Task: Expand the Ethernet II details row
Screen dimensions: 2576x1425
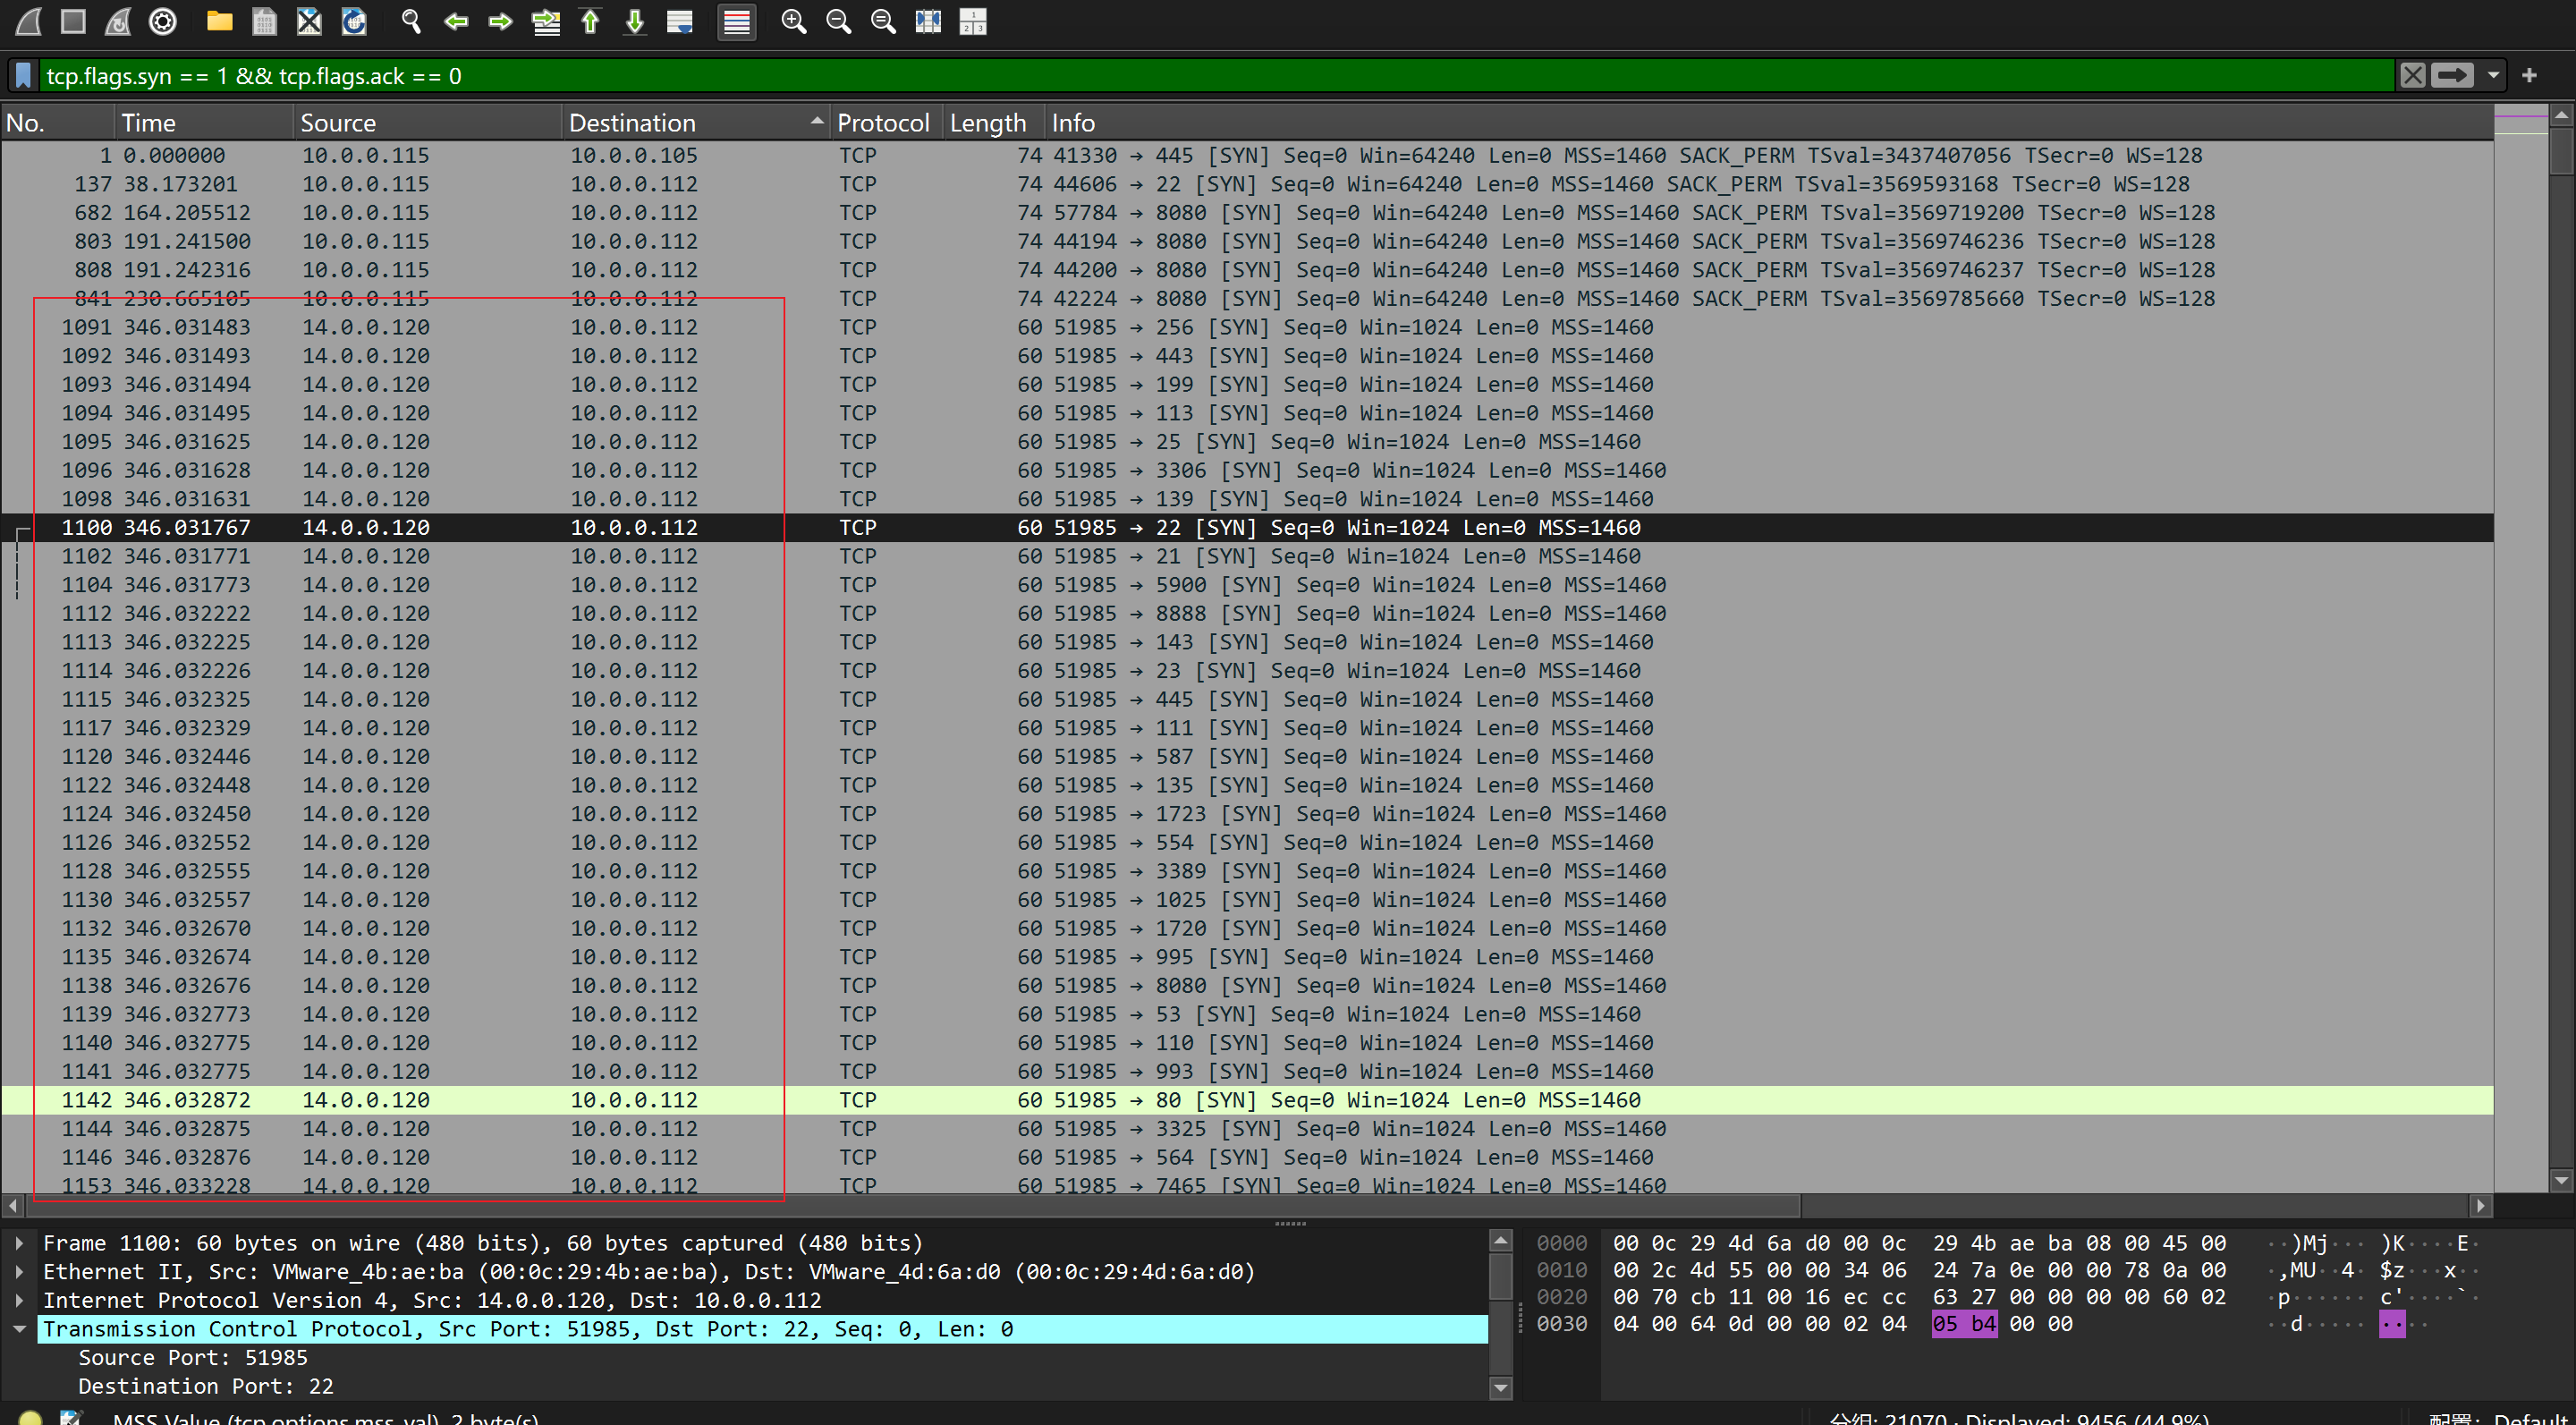Action: (19, 1272)
